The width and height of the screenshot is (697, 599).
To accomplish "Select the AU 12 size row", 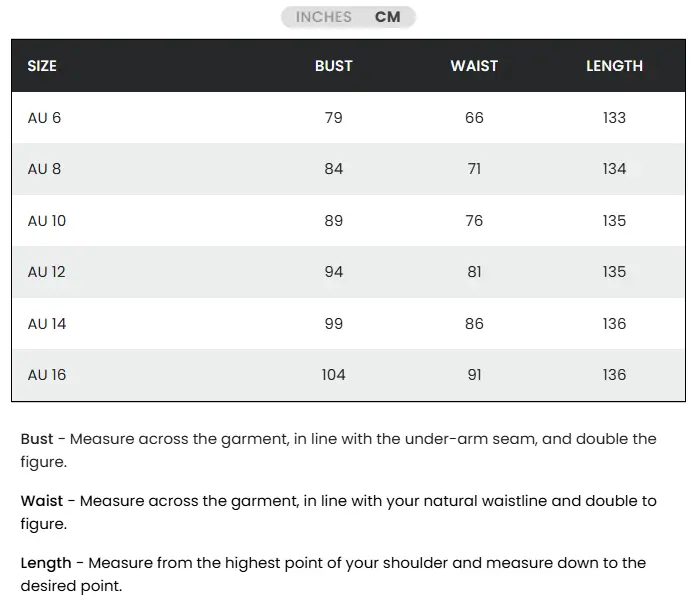I will [47, 272].
